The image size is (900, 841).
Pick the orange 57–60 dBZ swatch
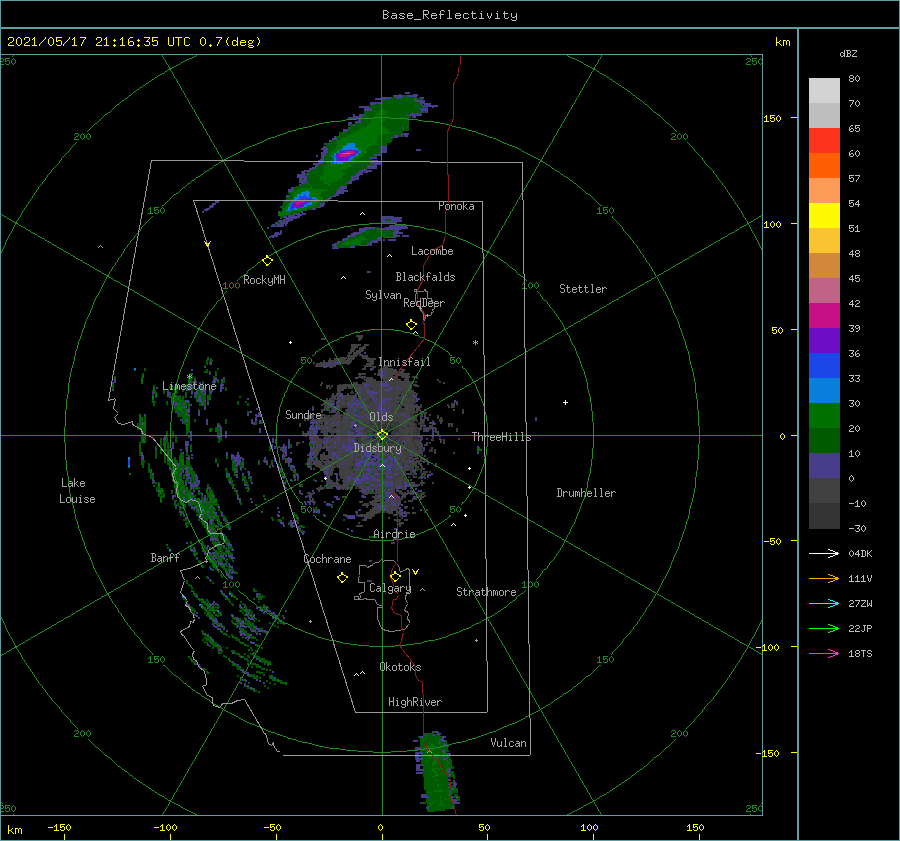pos(824,166)
